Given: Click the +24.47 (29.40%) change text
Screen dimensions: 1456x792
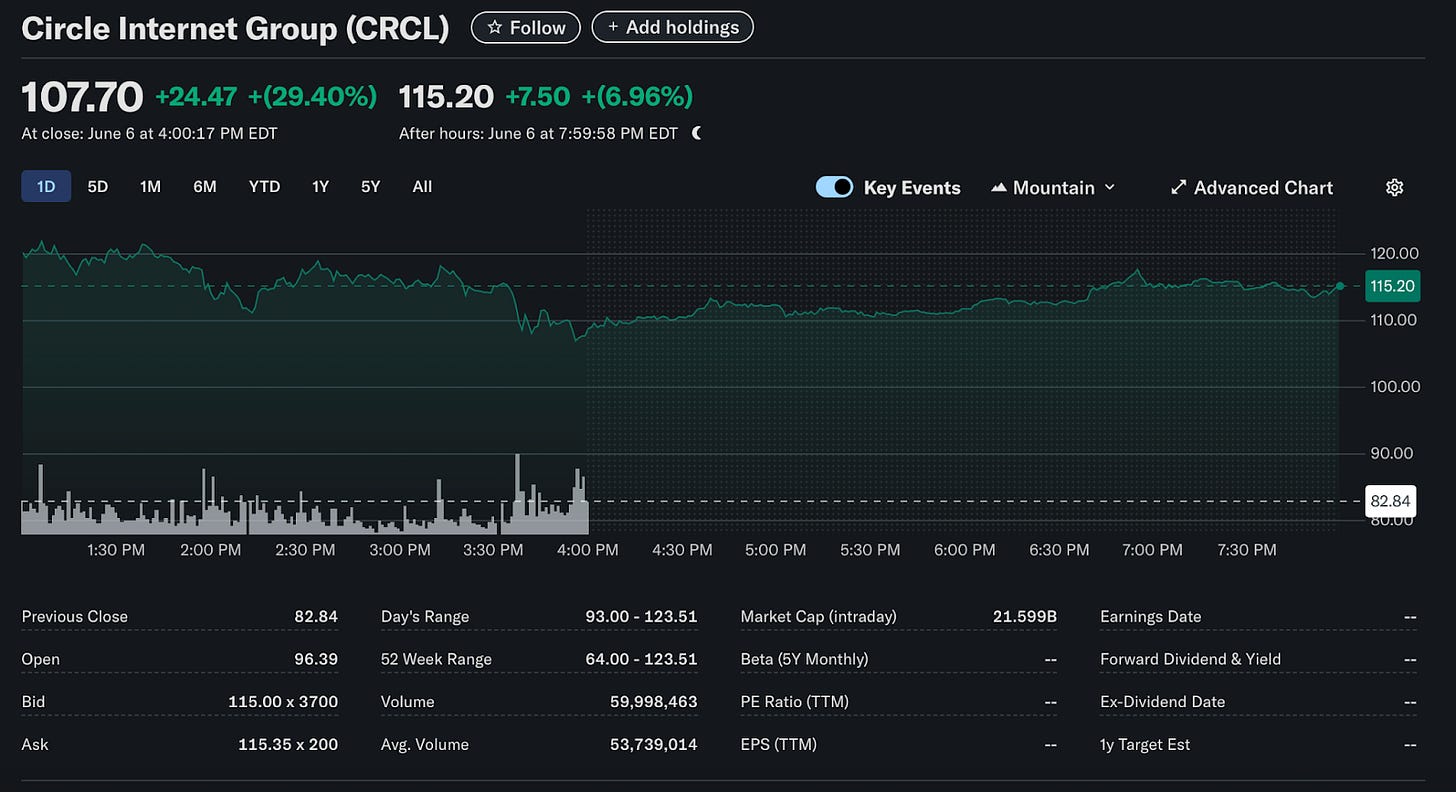Looking at the screenshot, I should click(266, 97).
